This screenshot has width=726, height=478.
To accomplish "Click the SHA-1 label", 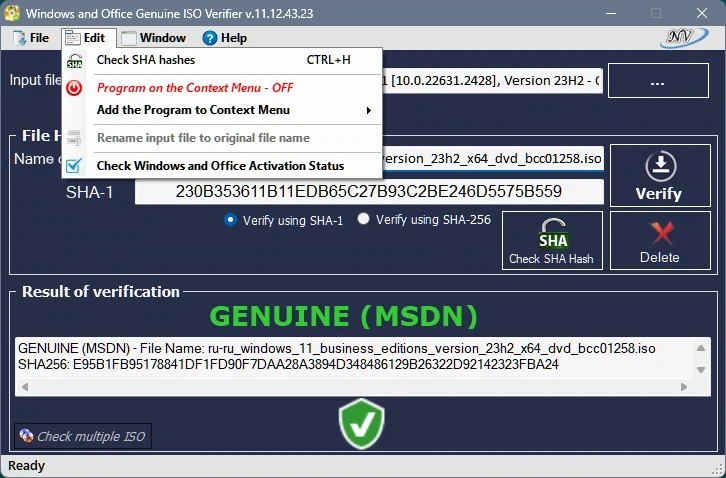I will [x=89, y=192].
